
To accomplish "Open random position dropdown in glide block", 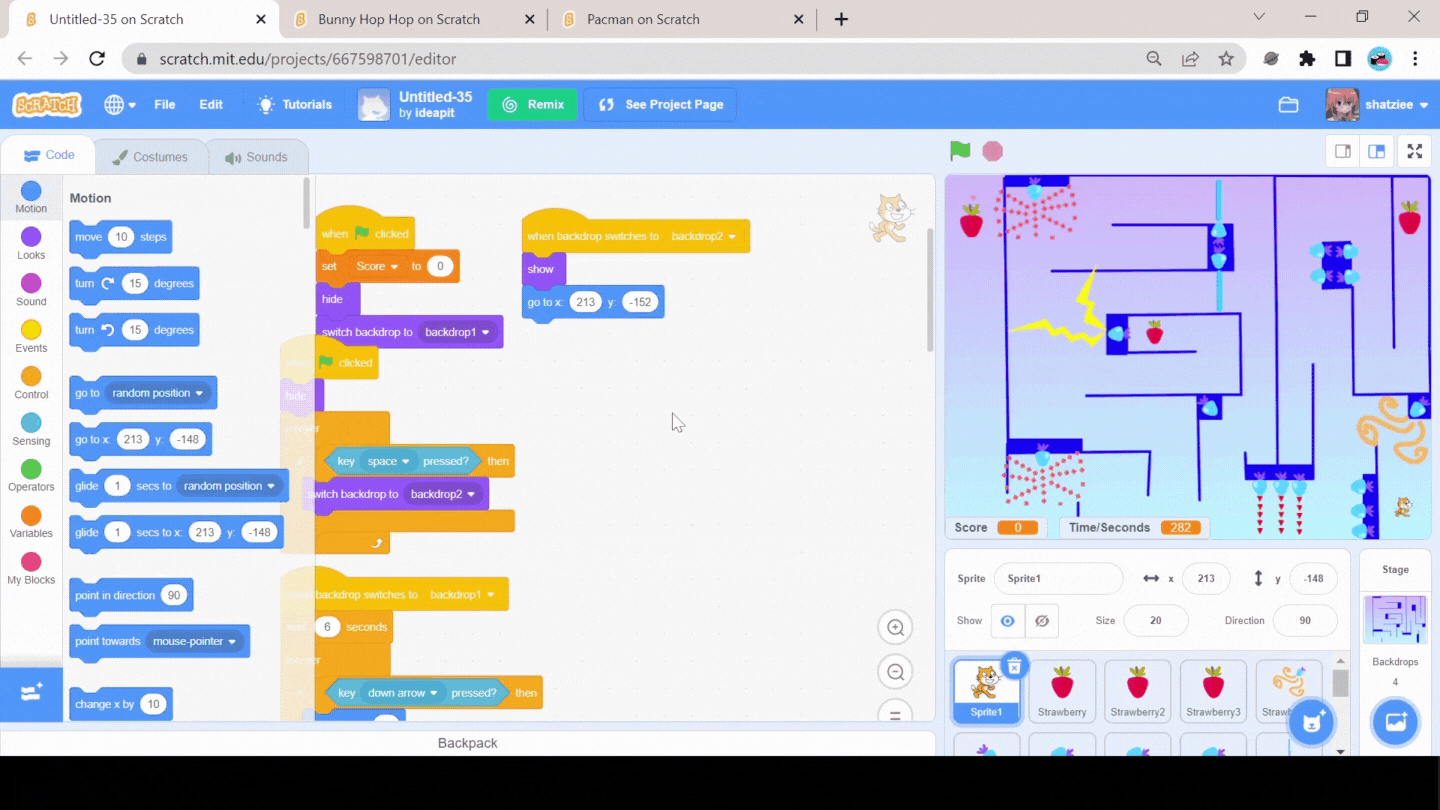I will point(229,486).
